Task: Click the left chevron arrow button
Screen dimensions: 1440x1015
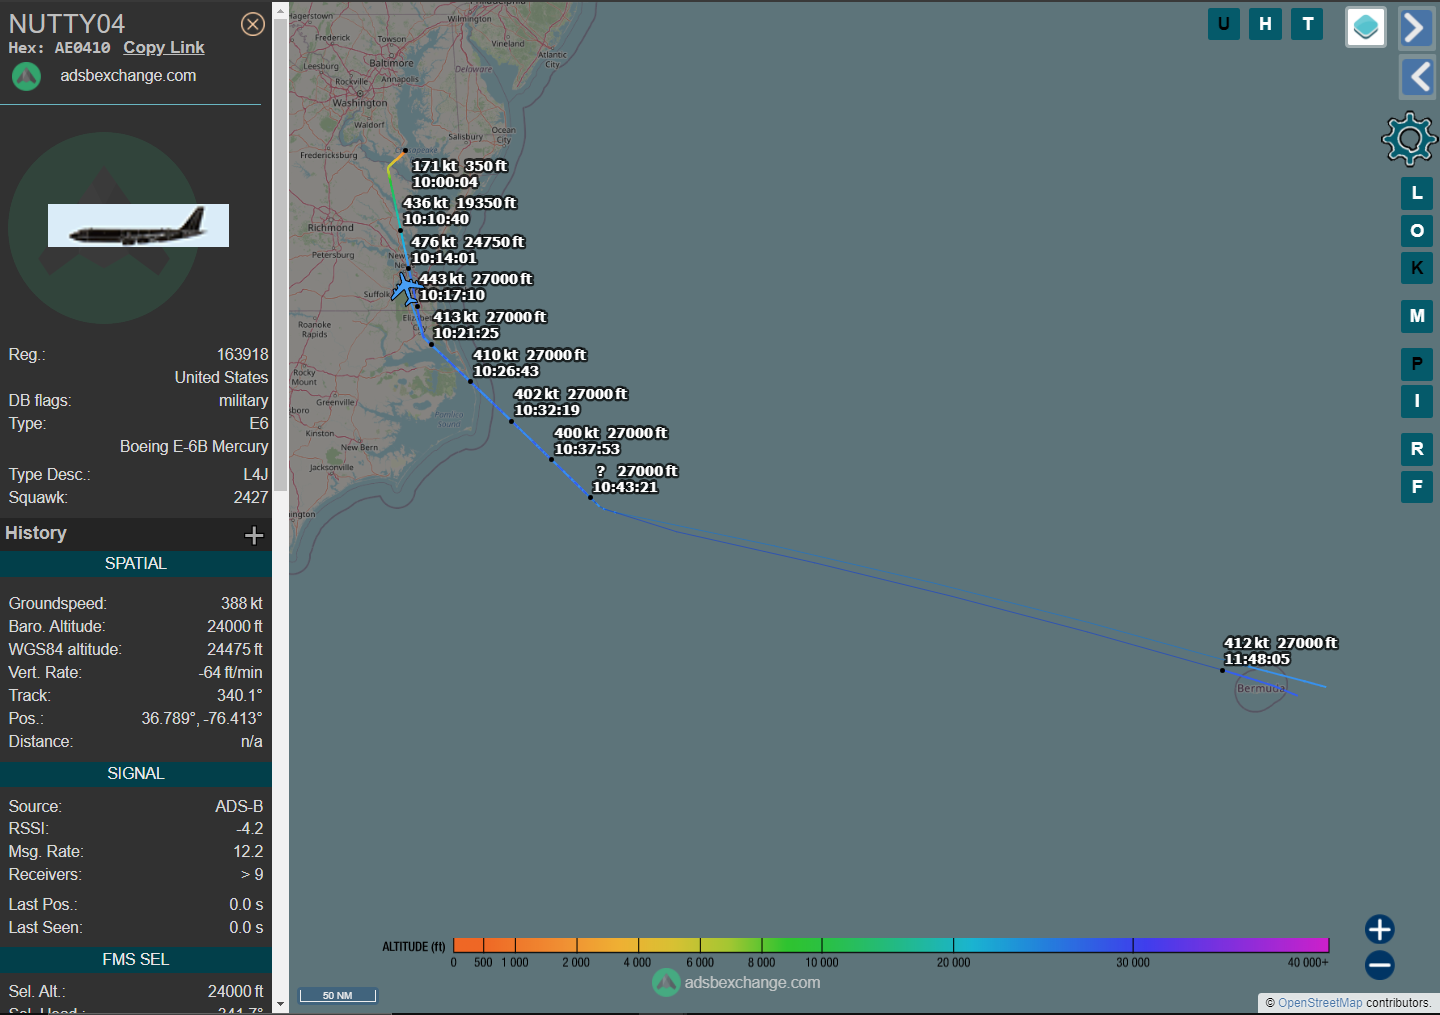Action: pyautogui.click(x=1417, y=77)
